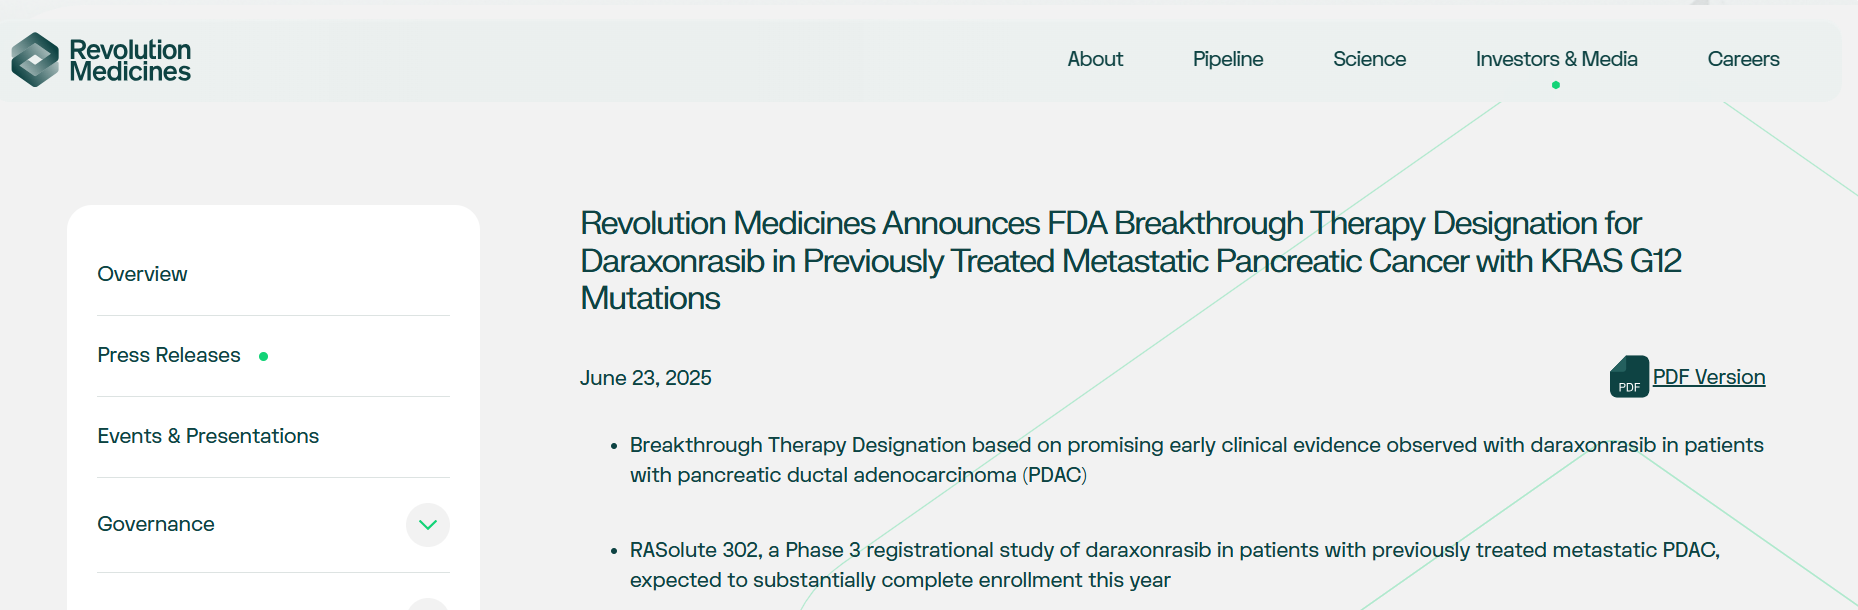This screenshot has height=610, width=1858.
Task: Visit the Careers page
Action: (x=1743, y=59)
